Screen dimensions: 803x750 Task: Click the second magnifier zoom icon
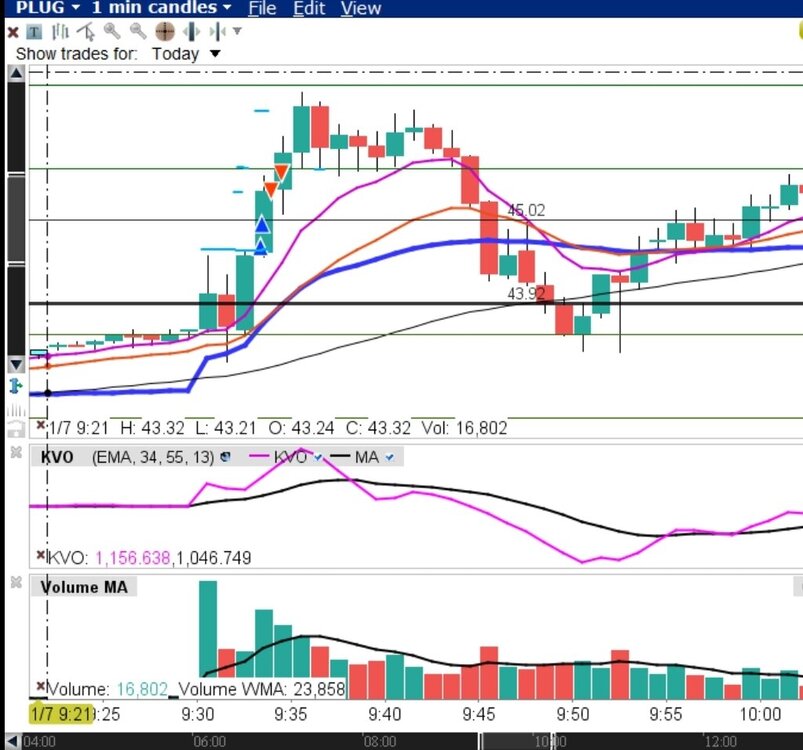(138, 31)
